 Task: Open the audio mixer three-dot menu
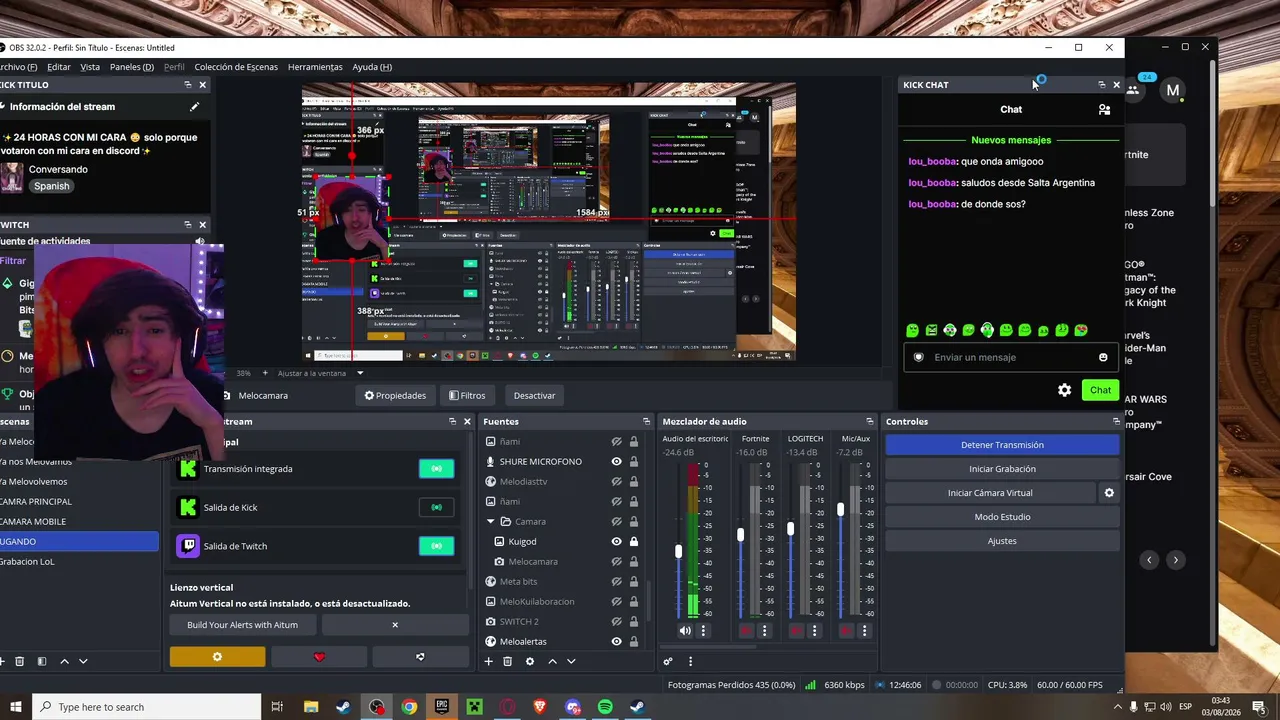[690, 661]
